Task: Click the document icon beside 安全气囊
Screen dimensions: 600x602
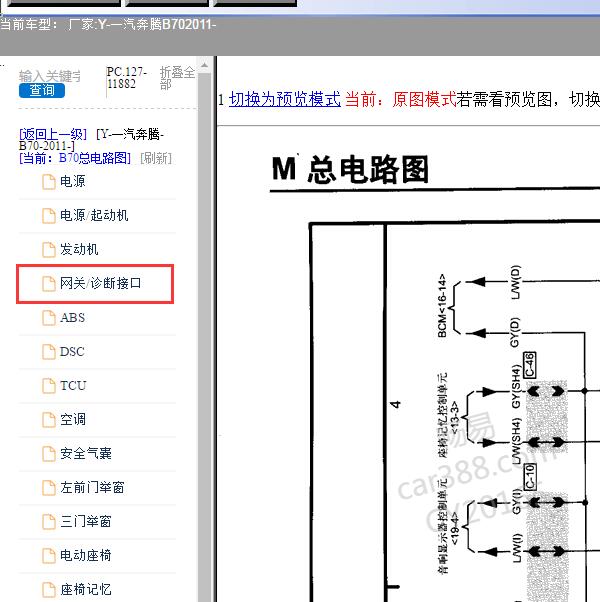Action: pos(49,453)
